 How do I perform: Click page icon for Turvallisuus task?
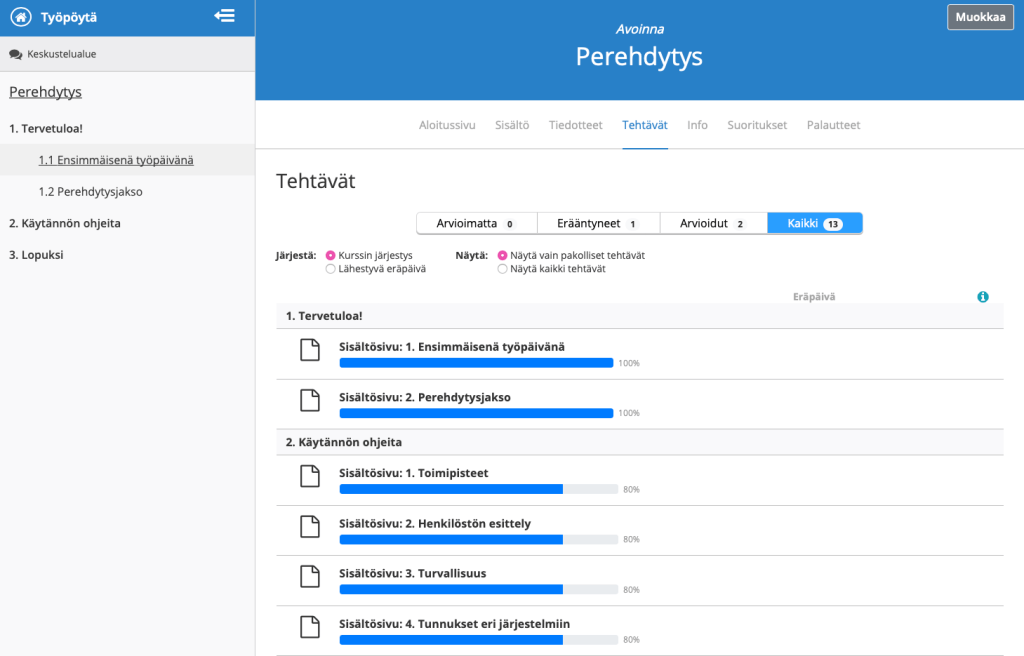pos(311,576)
